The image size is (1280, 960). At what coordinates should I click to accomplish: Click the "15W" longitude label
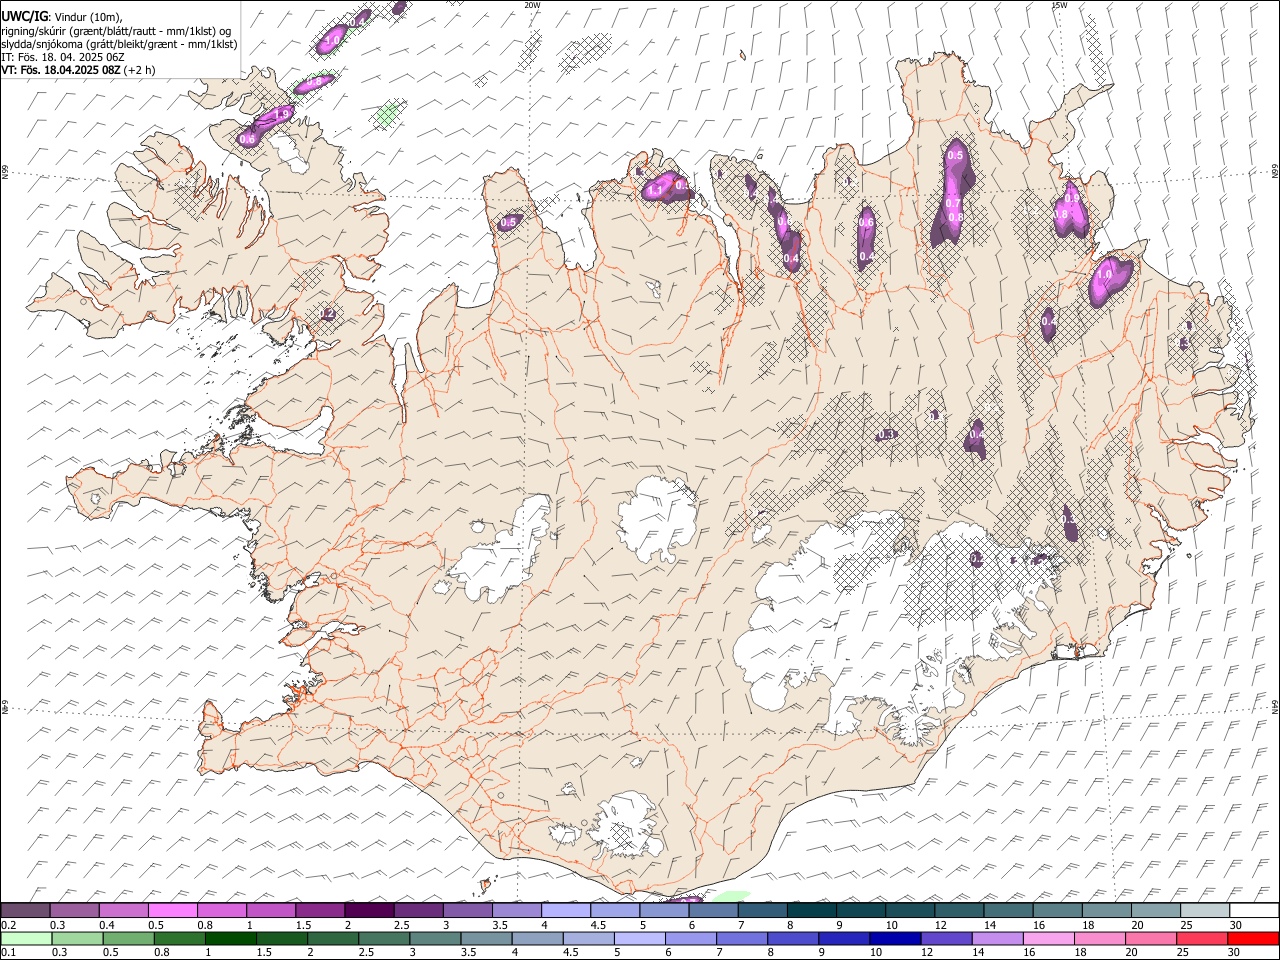(1059, 5)
